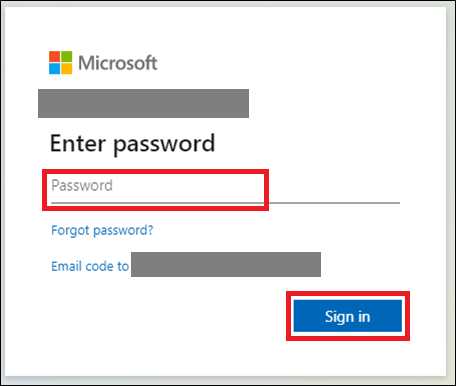
Task: Click the redacted email address after Email code to
Action: (226, 264)
